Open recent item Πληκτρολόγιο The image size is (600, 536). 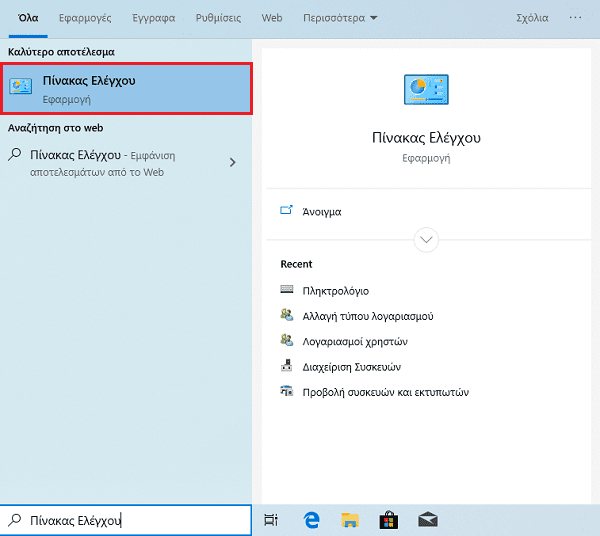pyautogui.click(x=336, y=291)
